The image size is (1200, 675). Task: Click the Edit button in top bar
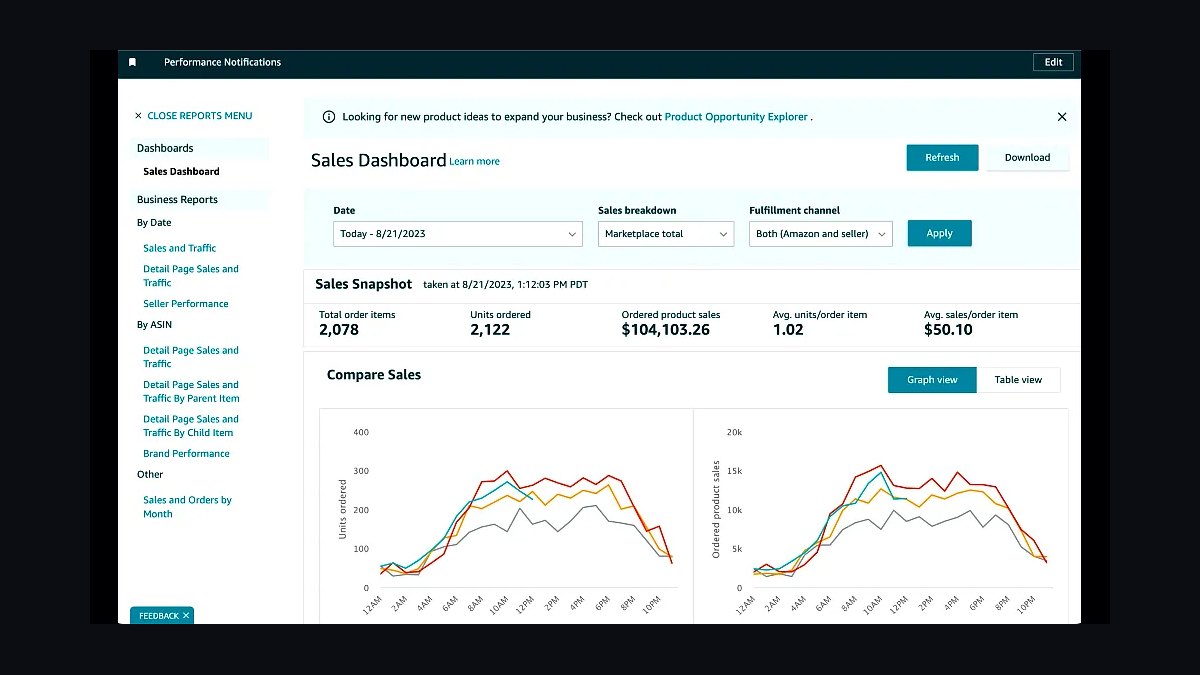[1054, 62]
